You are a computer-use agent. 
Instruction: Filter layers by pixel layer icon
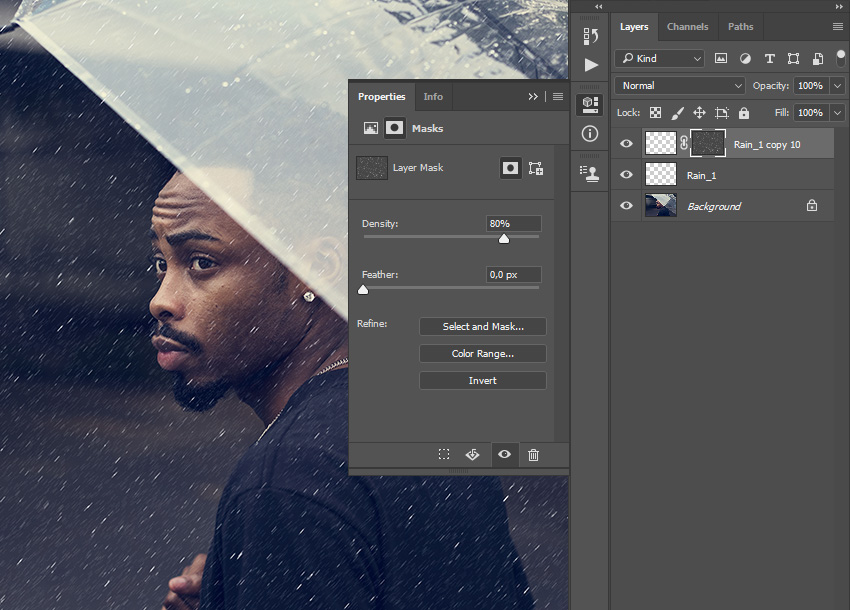[720, 59]
